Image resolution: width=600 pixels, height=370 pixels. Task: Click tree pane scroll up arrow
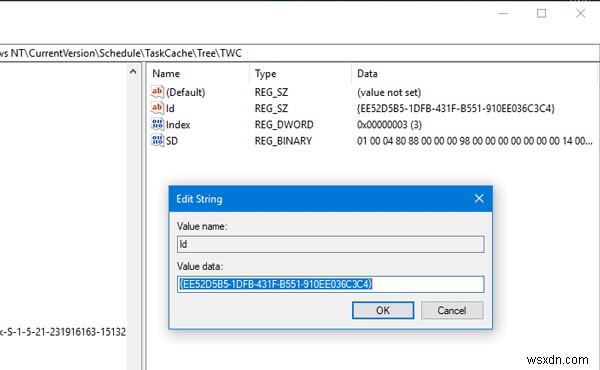tap(133, 72)
